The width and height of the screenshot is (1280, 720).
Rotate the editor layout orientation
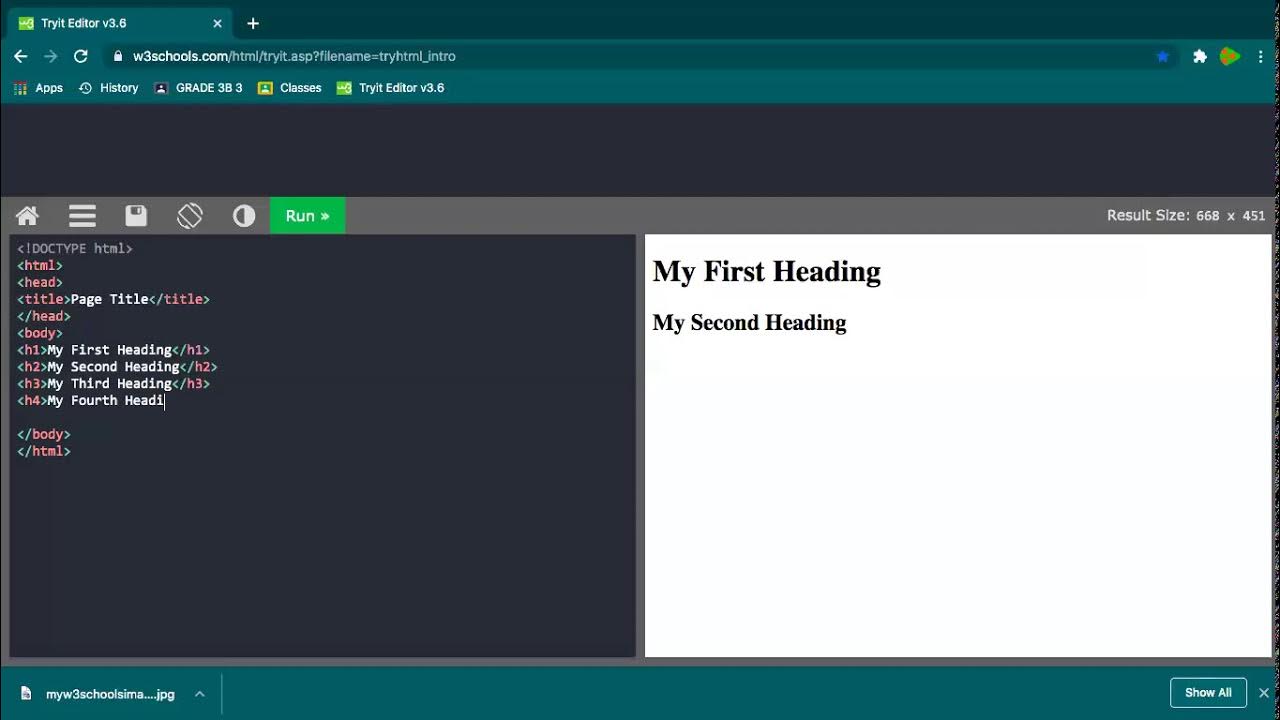[x=190, y=216]
